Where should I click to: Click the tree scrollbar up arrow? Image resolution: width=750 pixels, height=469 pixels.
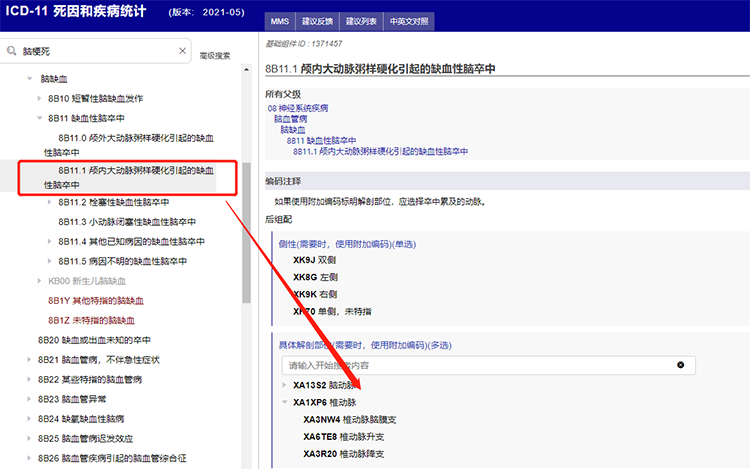pyautogui.click(x=246, y=69)
